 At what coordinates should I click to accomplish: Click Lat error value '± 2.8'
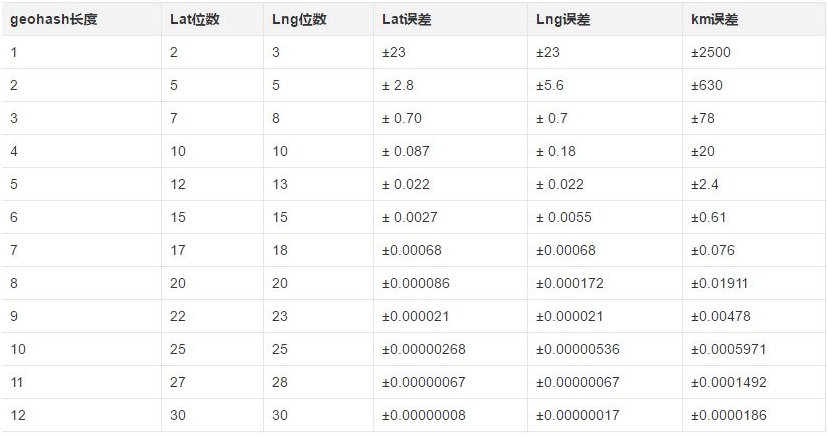pyautogui.click(x=398, y=85)
